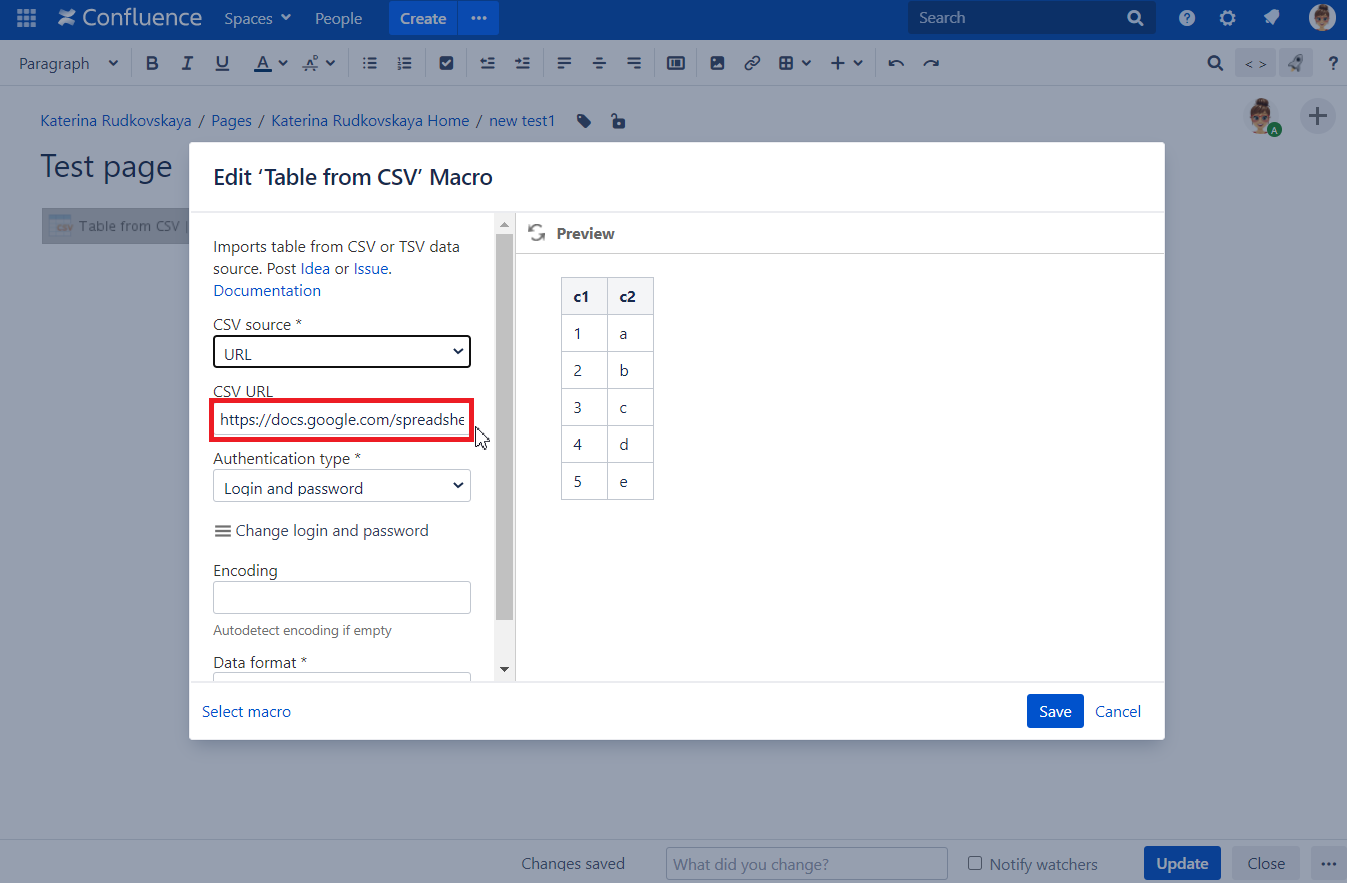Click into the Encoding input field
Screen dimensions: 1347x883
tap(341, 597)
